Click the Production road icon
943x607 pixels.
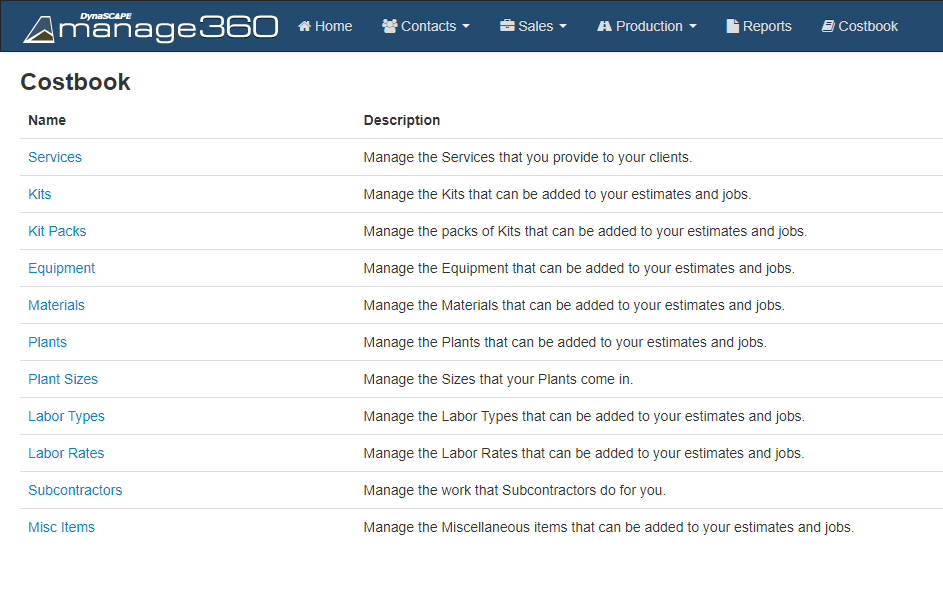point(604,26)
